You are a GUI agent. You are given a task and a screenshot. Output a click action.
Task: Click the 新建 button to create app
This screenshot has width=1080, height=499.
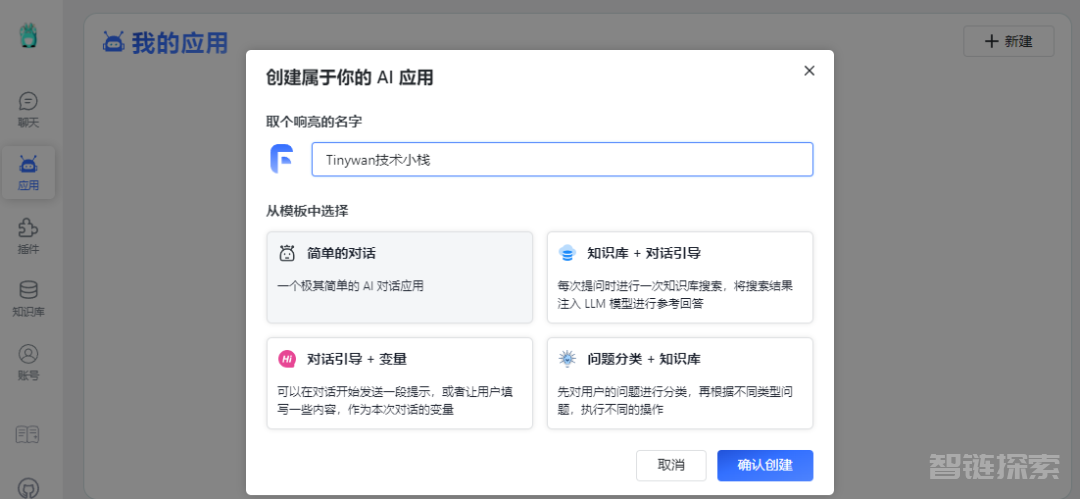click(1008, 41)
